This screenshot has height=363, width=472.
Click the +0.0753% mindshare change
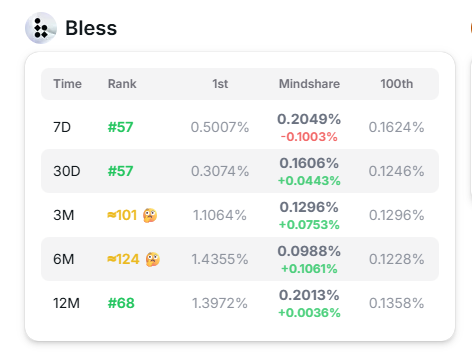[x=309, y=225]
